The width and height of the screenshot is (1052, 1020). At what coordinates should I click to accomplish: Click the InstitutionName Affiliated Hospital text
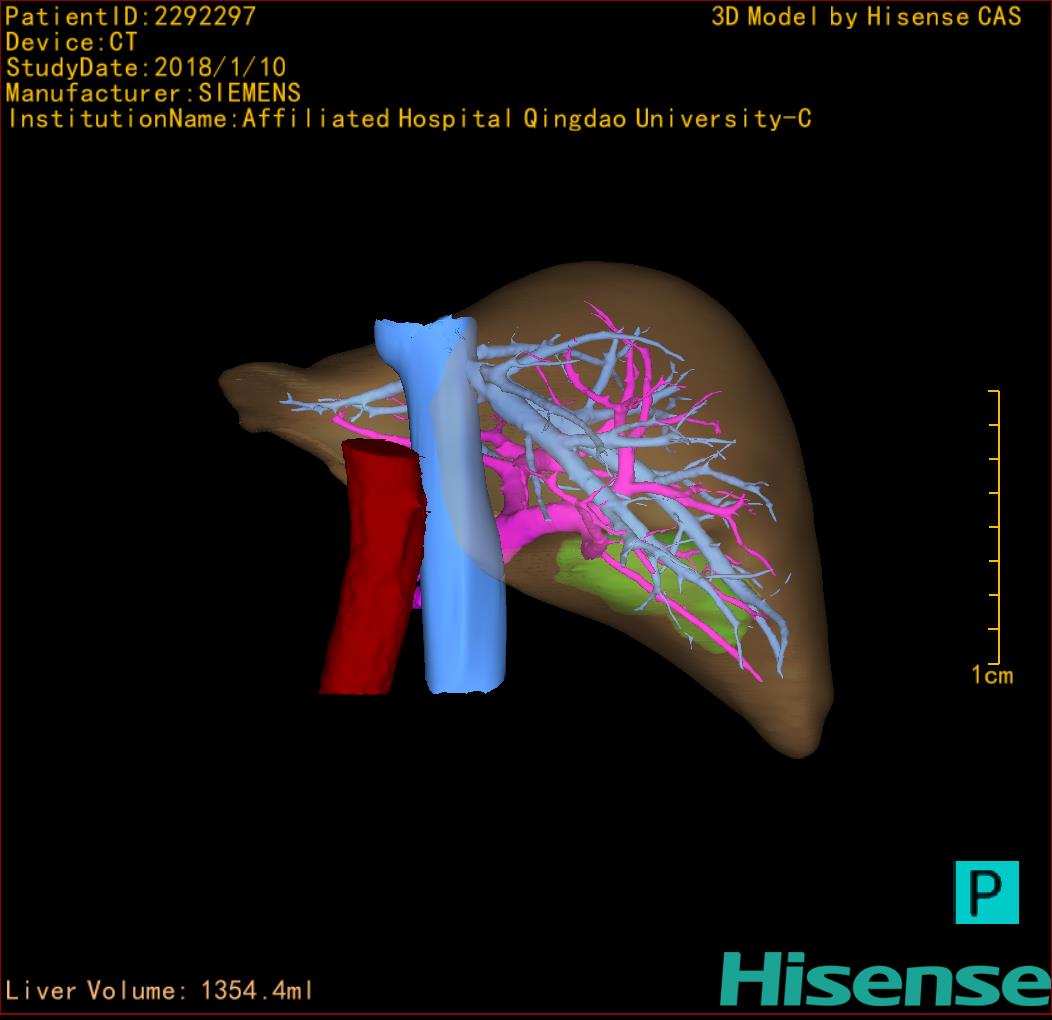(x=409, y=119)
